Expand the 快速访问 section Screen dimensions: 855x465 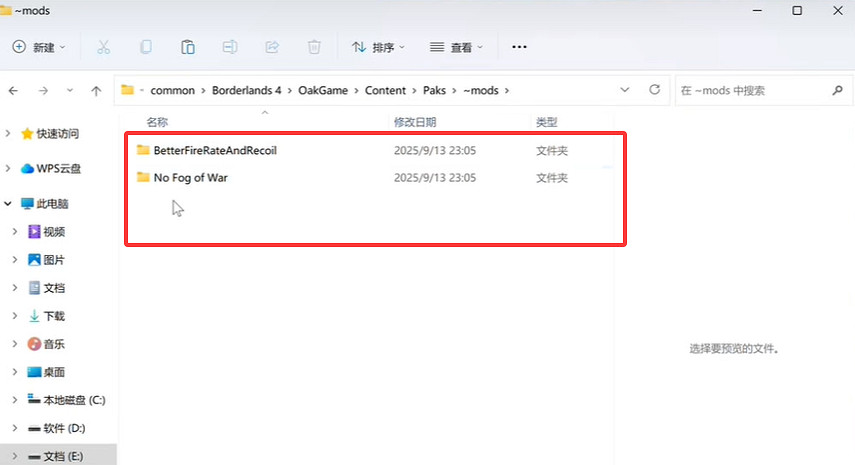pos(9,134)
